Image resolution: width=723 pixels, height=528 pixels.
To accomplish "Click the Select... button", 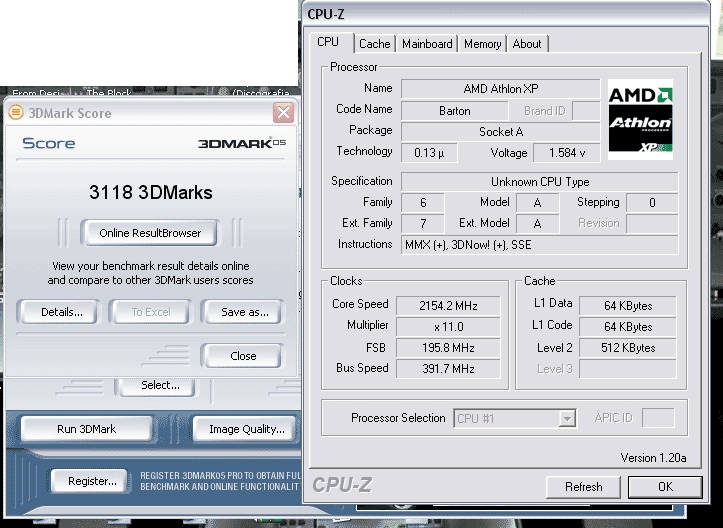I will click(160, 385).
